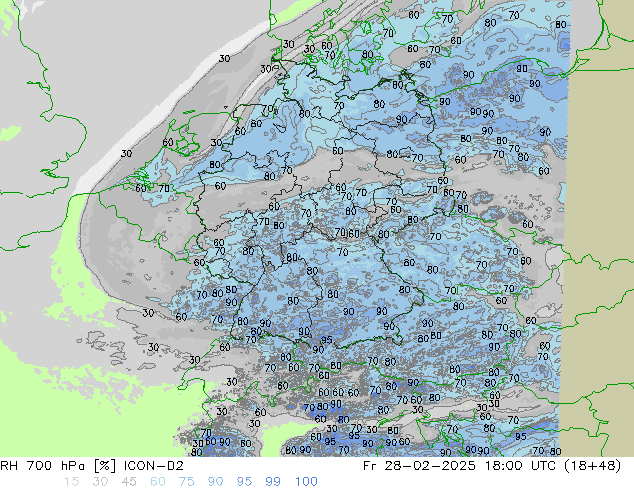Click the date 'Fr 28-02-2025'

(x=419, y=466)
